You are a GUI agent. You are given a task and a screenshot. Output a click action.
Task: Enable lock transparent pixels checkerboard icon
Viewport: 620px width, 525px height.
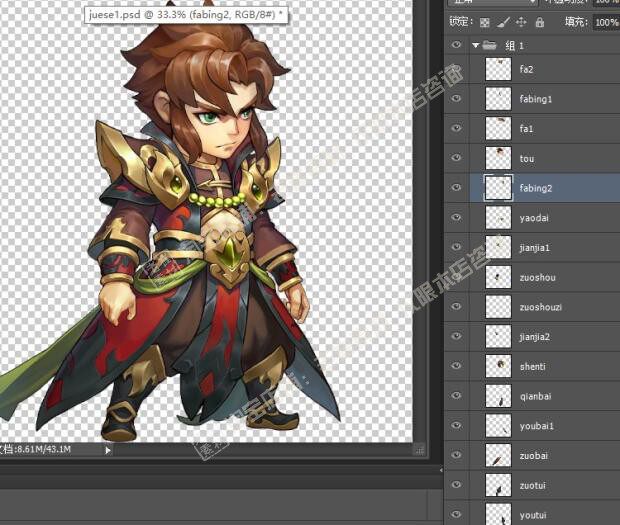pos(484,23)
